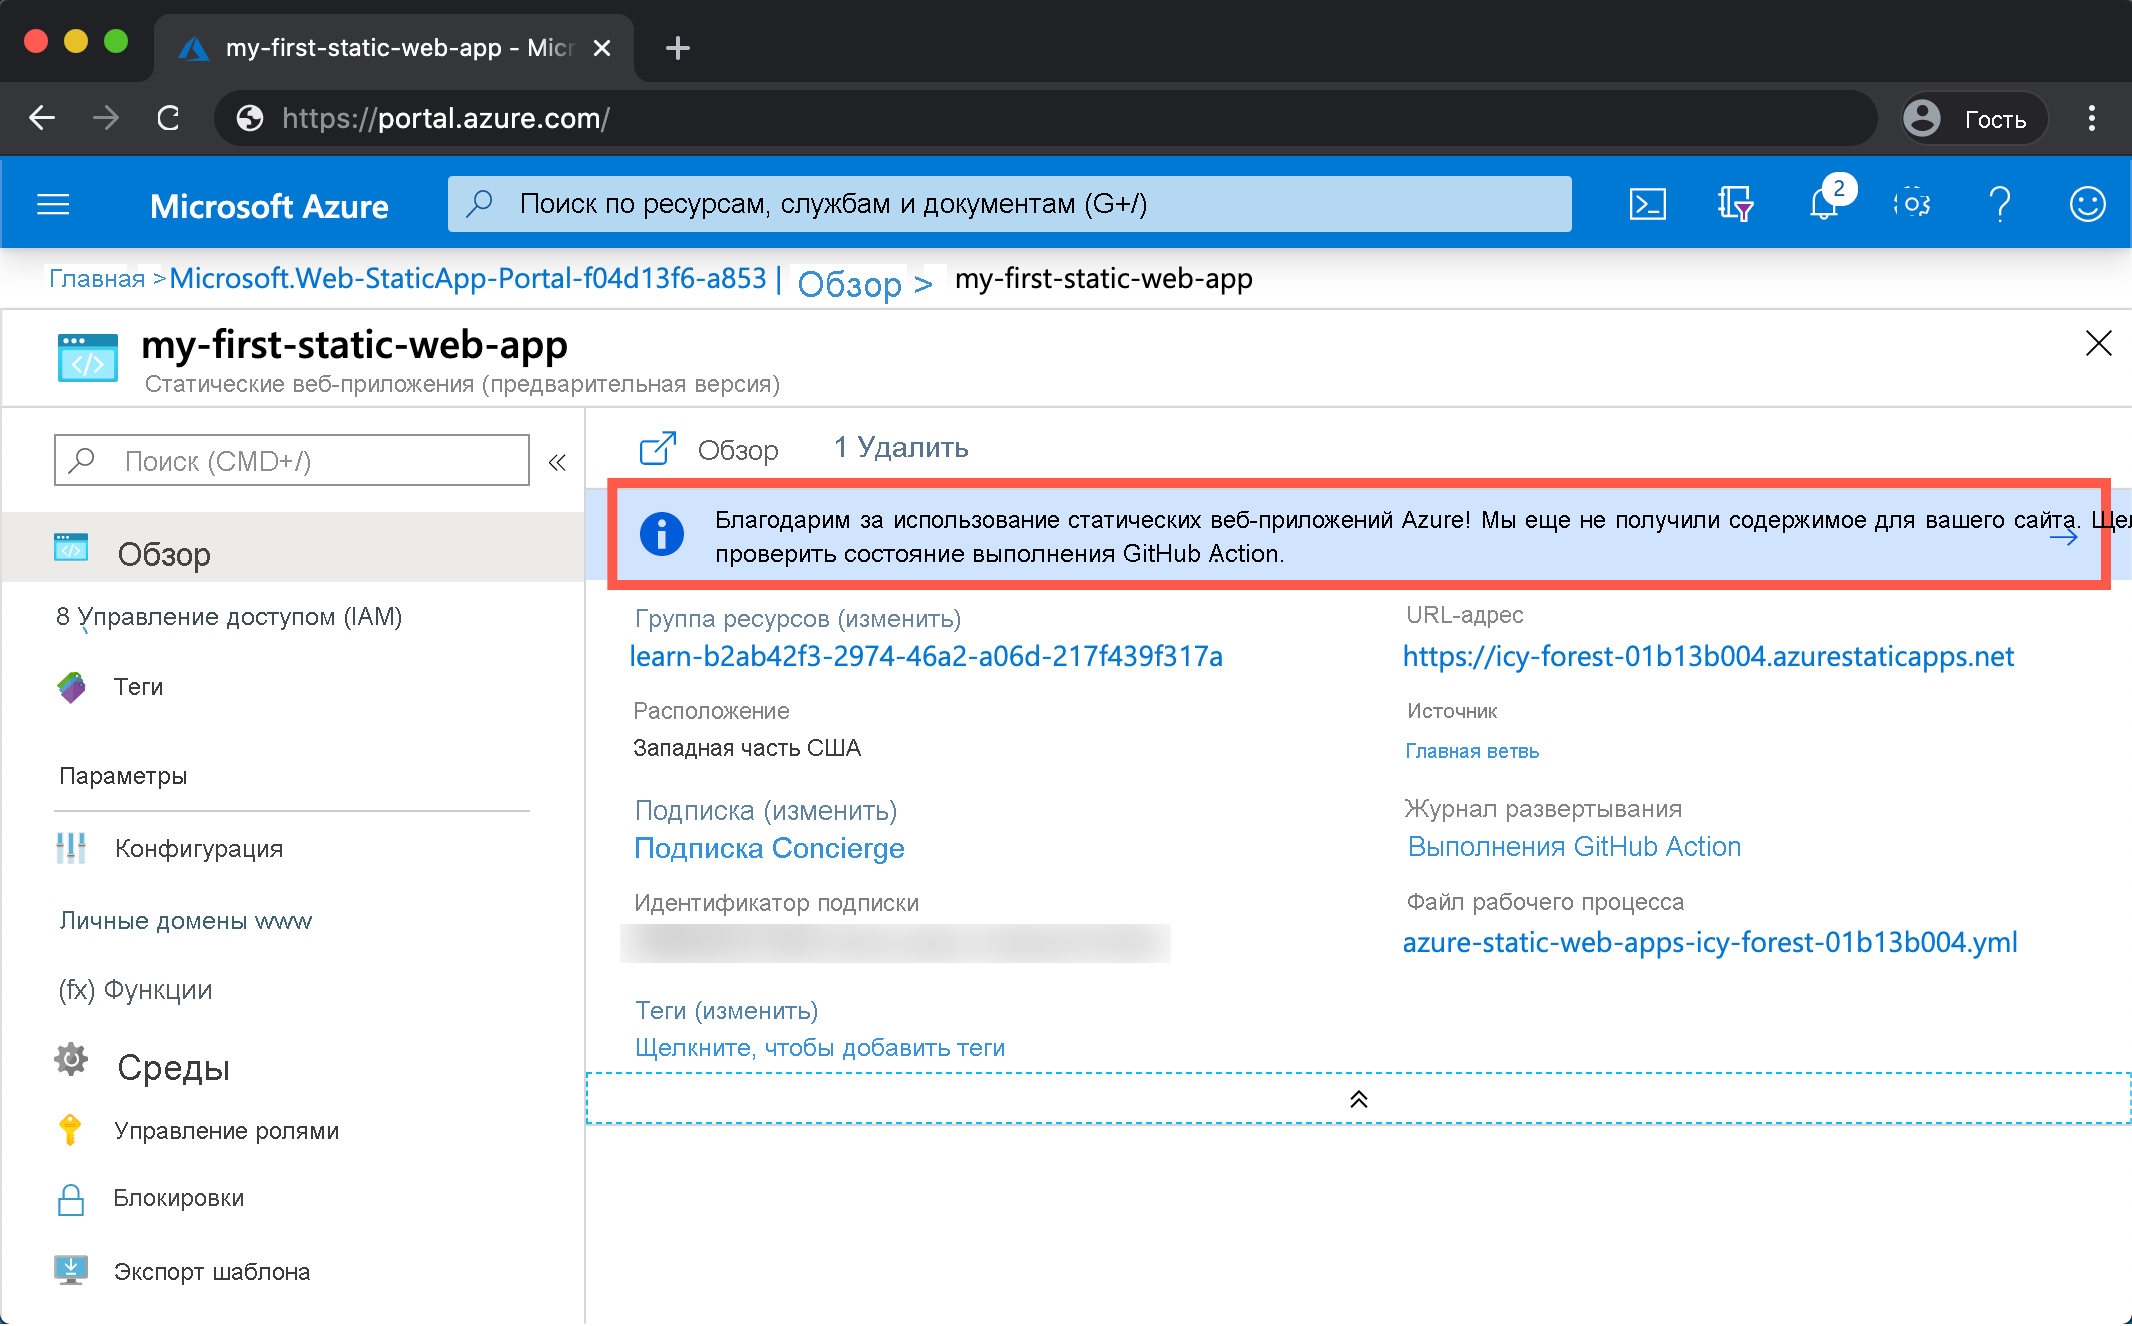This screenshot has width=2132, height=1326.
Task: Click the Конфигурация sliders icon
Action: (x=71, y=848)
